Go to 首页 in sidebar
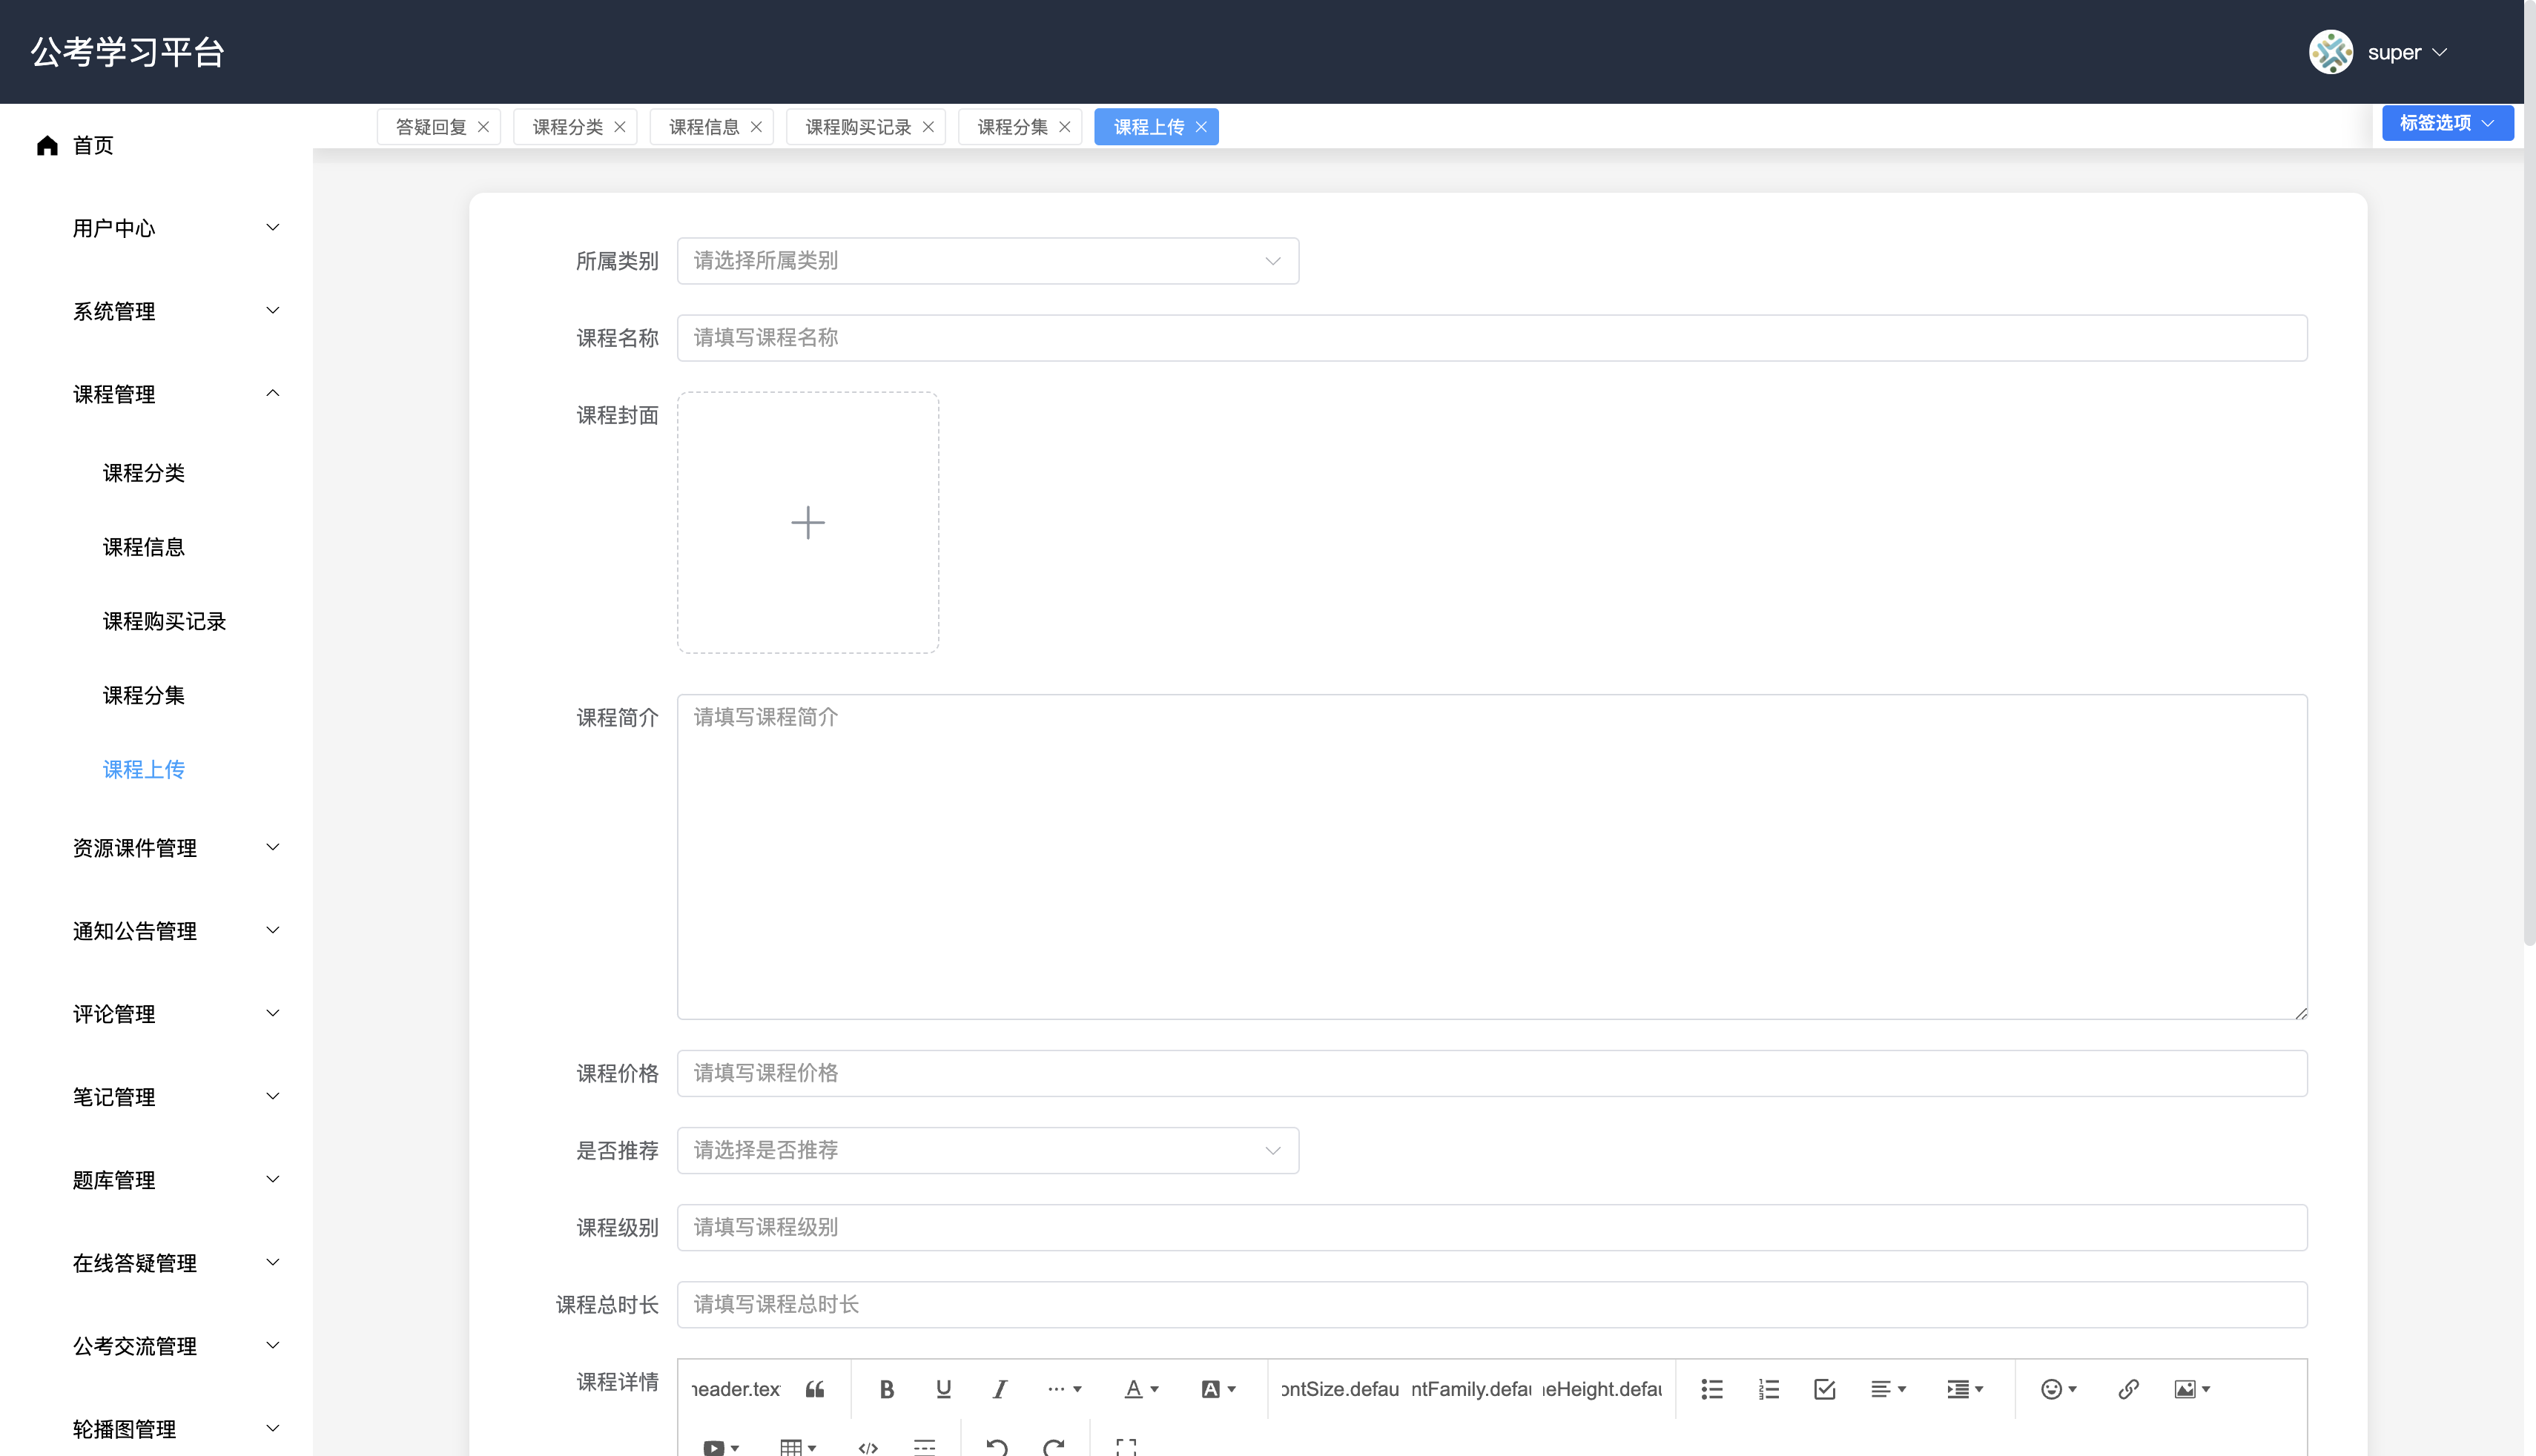The height and width of the screenshot is (1456, 2536). click(x=92, y=146)
